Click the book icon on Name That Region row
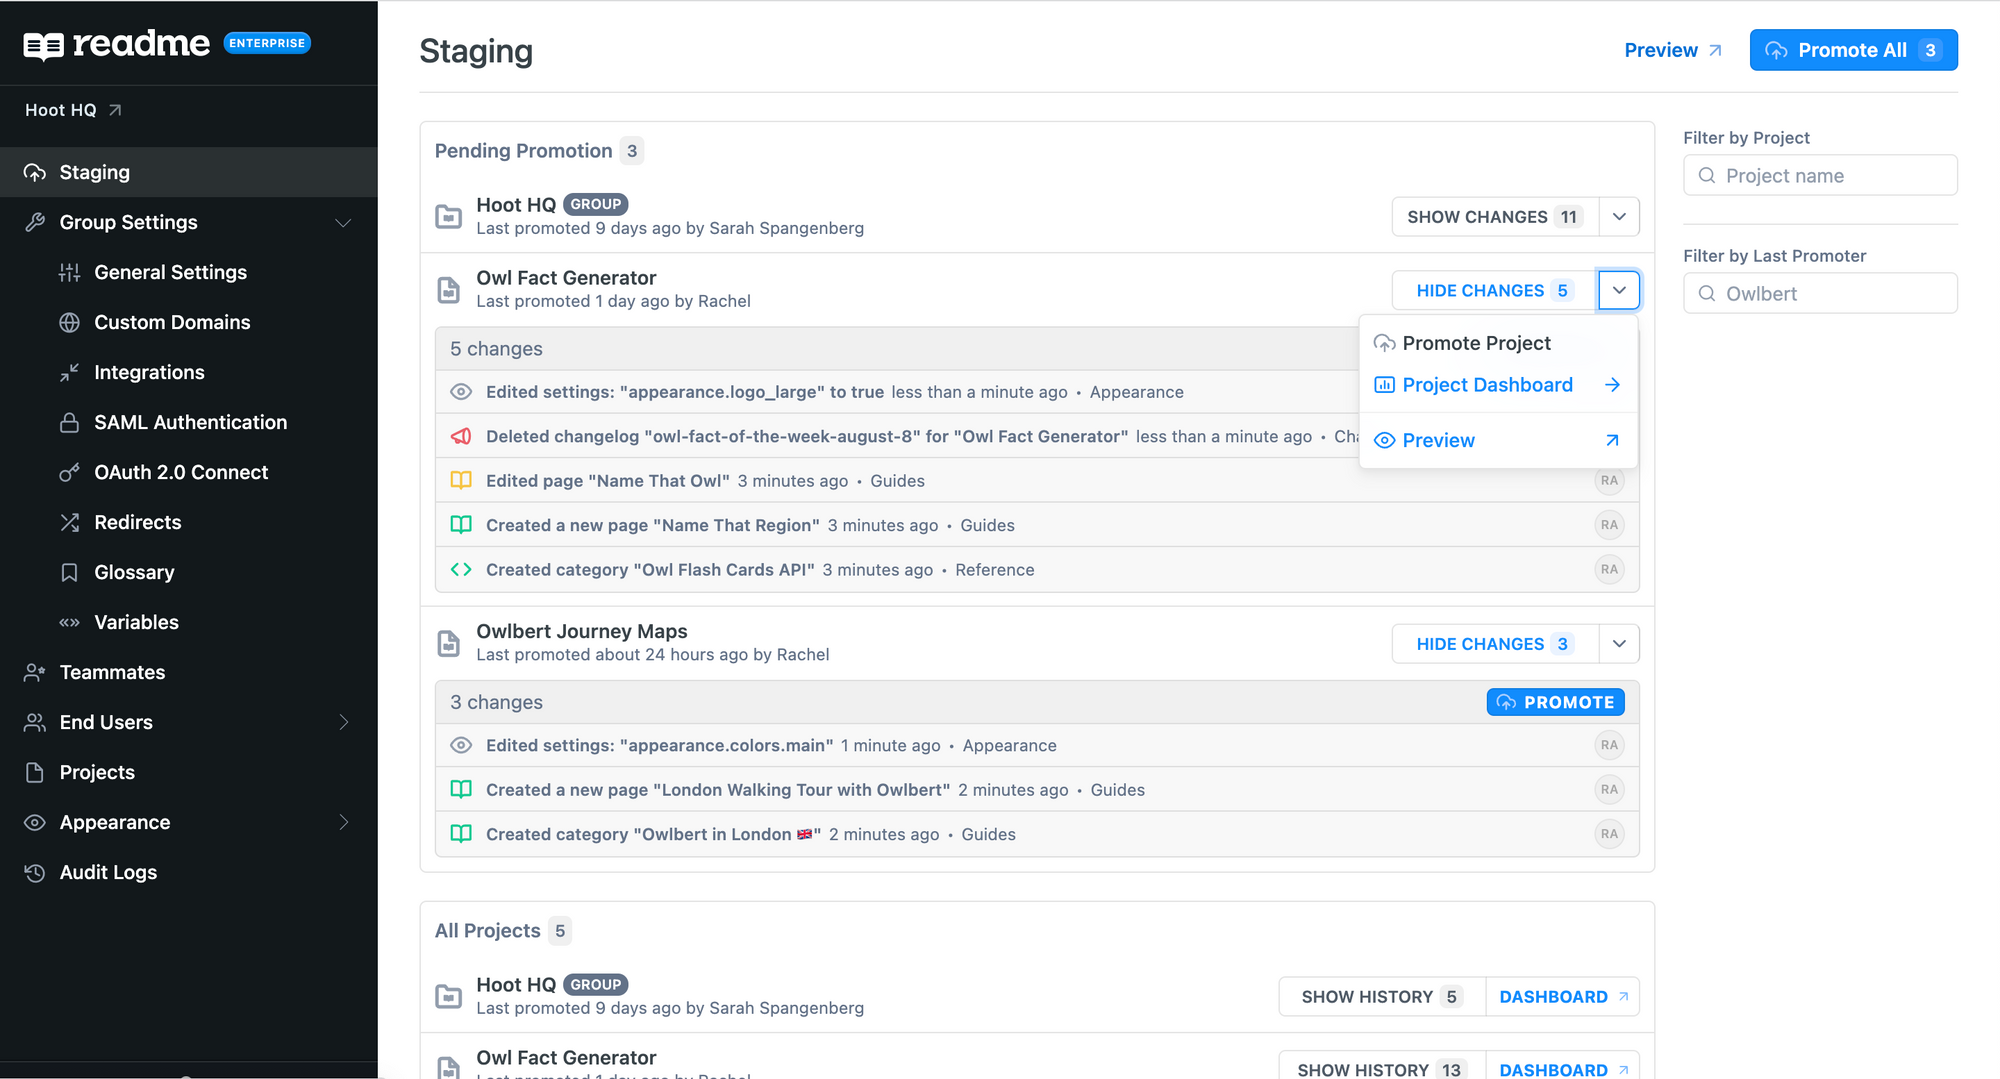 point(461,525)
